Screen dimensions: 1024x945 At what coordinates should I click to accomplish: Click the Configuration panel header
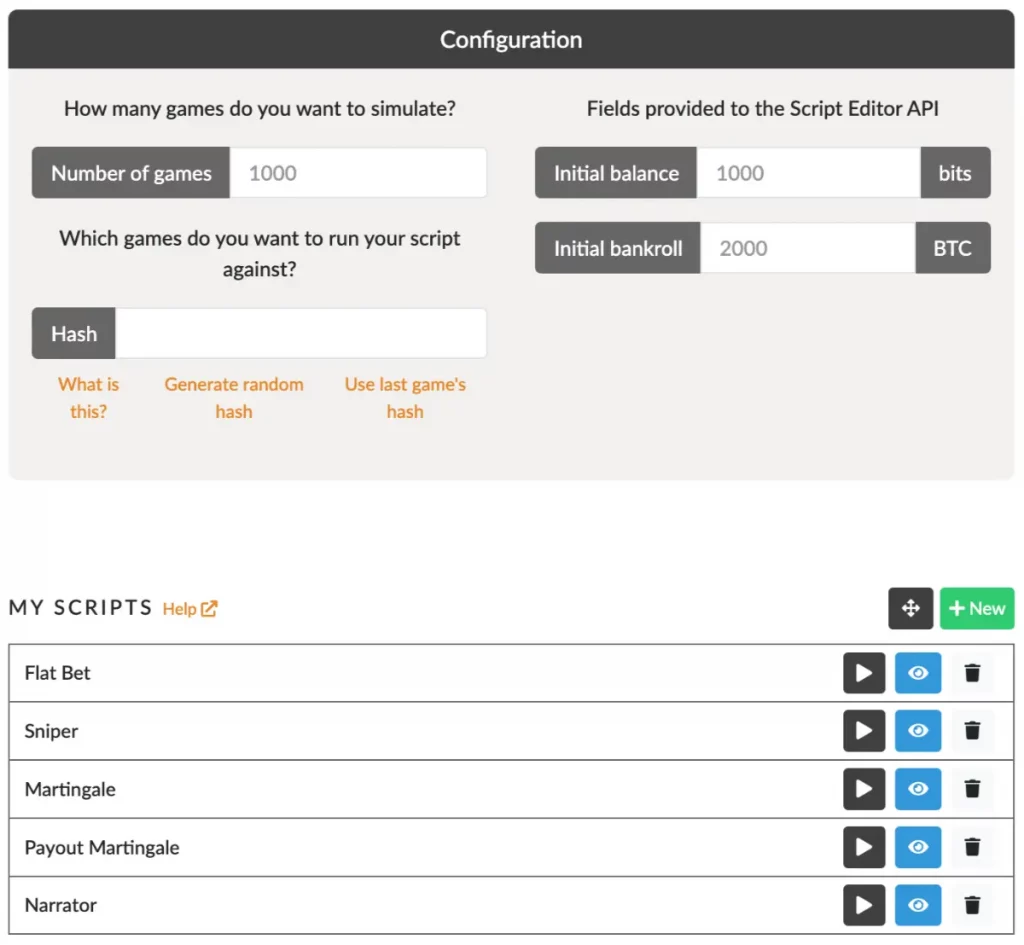(511, 39)
